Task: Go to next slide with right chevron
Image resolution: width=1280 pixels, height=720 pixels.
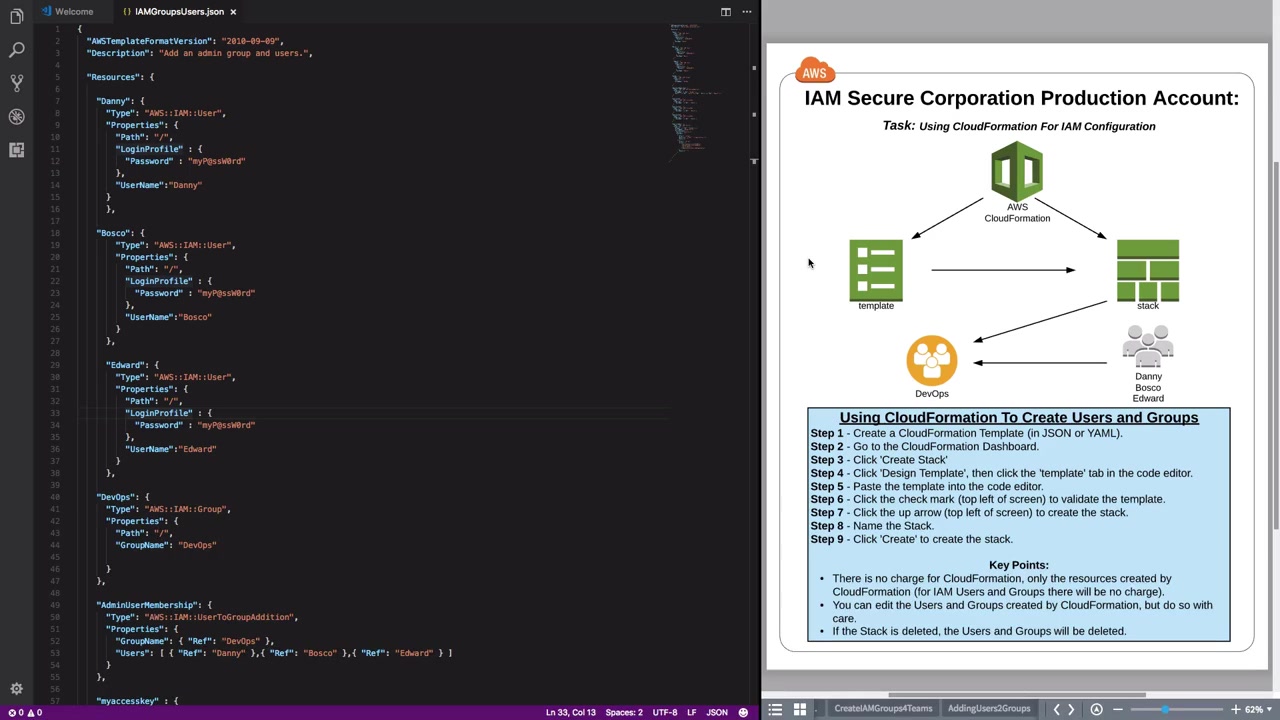Action: 1071,709
